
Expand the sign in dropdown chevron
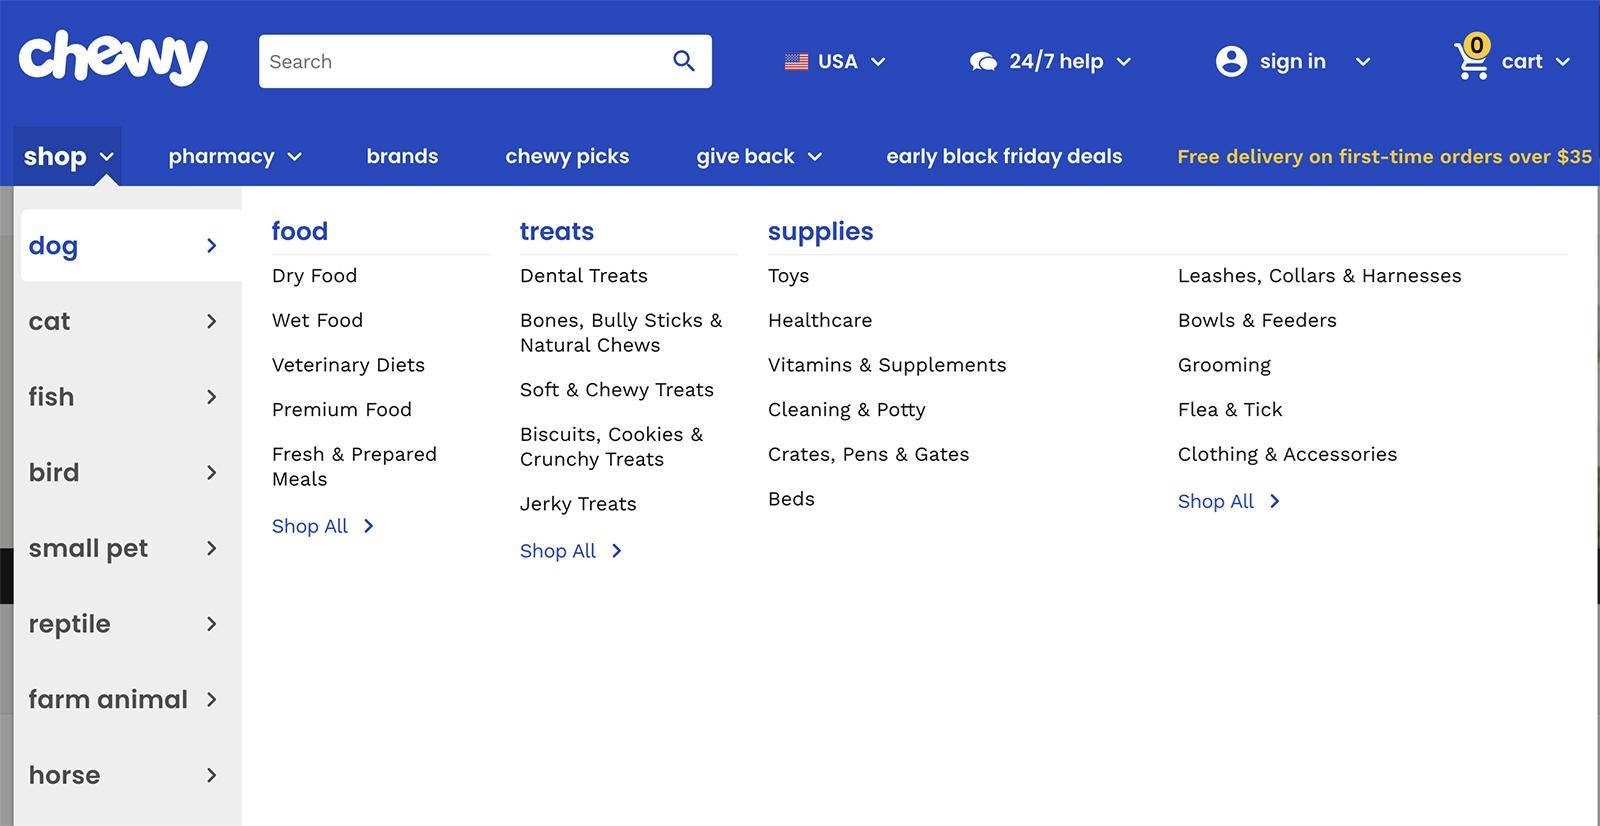click(1362, 62)
